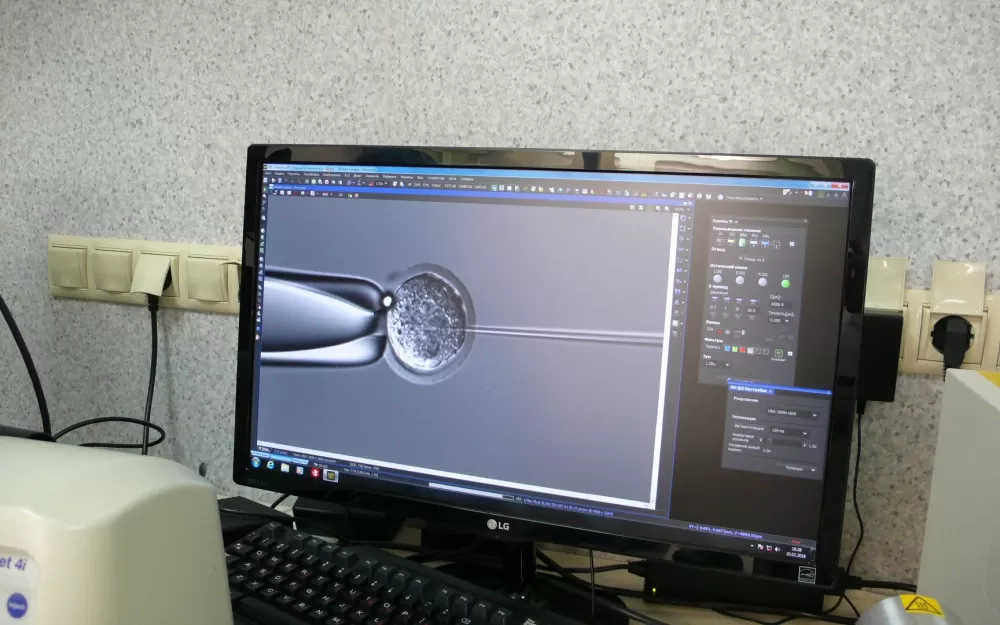Start live capture with the play toolbar icon
Viewport: 1000px width, 625px height.
274,180
